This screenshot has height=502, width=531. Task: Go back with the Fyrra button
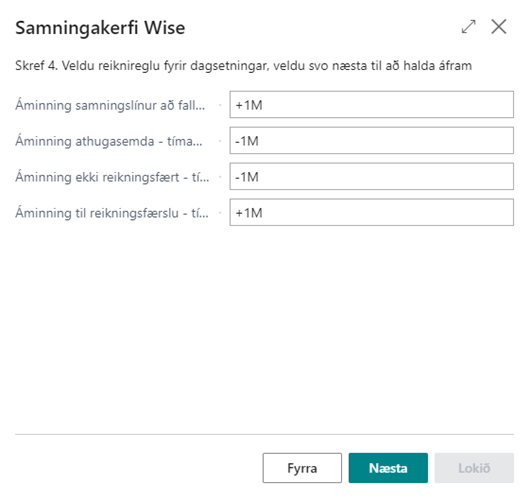click(x=302, y=468)
